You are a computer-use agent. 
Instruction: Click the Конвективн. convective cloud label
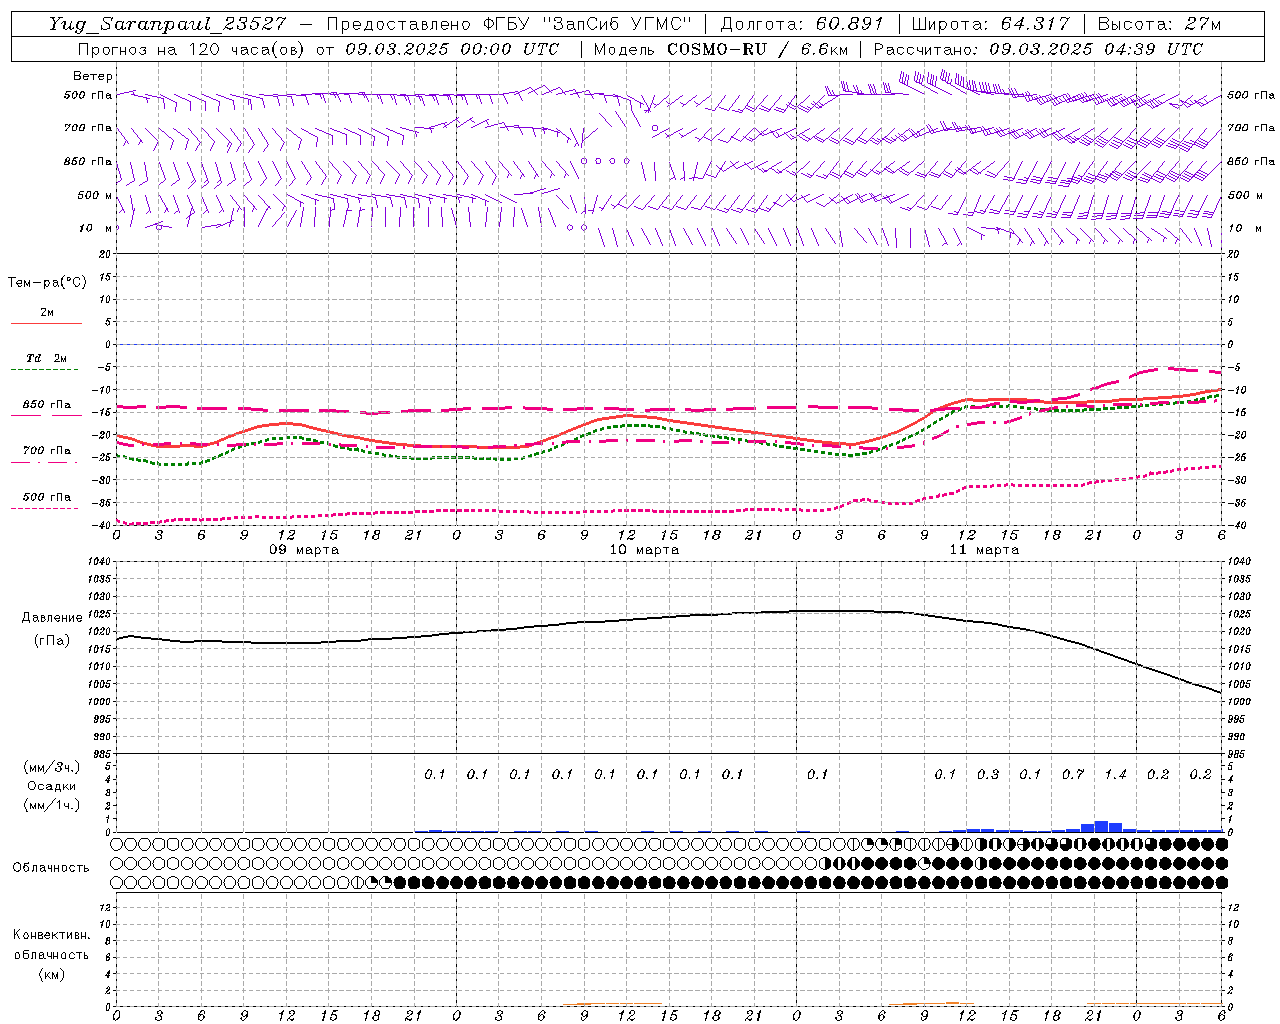pos(51,935)
